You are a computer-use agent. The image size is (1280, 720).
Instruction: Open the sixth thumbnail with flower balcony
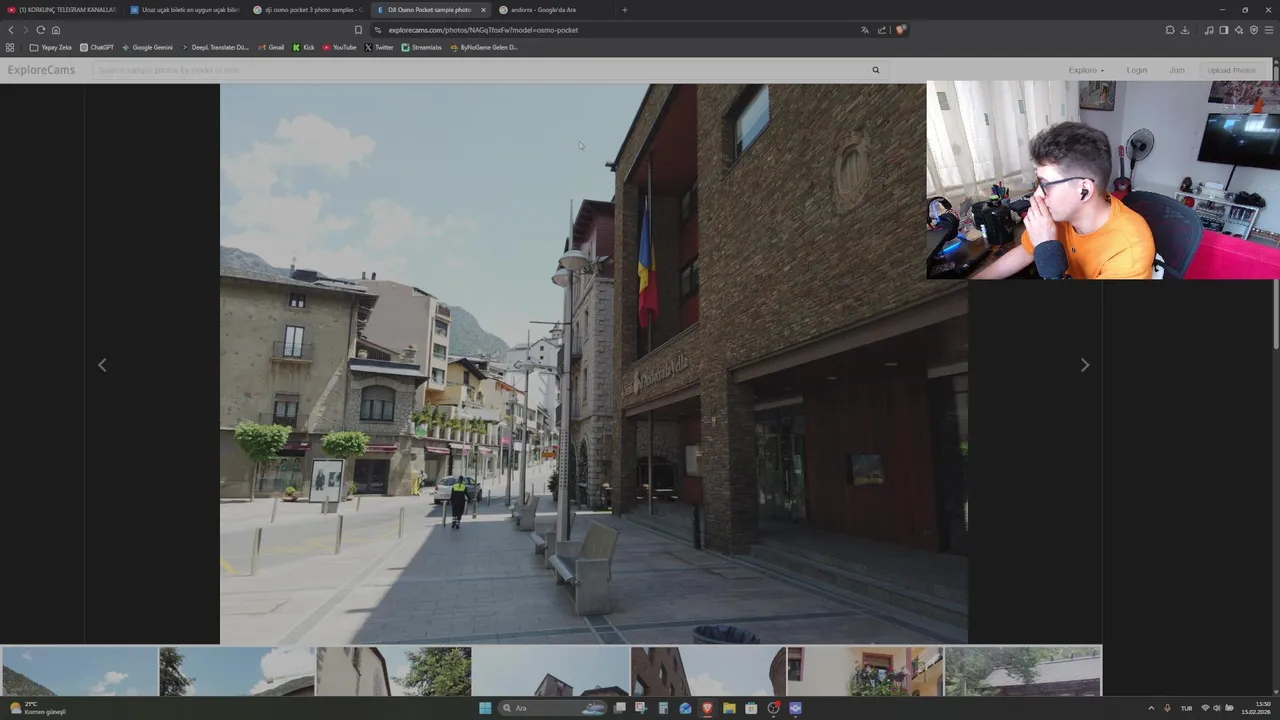(x=865, y=671)
